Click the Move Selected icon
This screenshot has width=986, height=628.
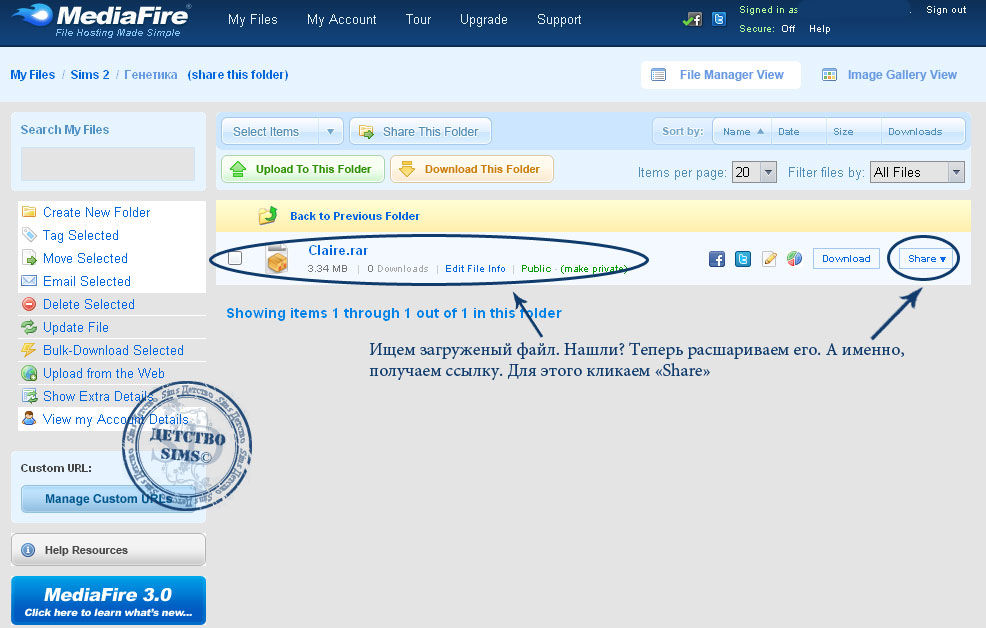tap(29, 258)
